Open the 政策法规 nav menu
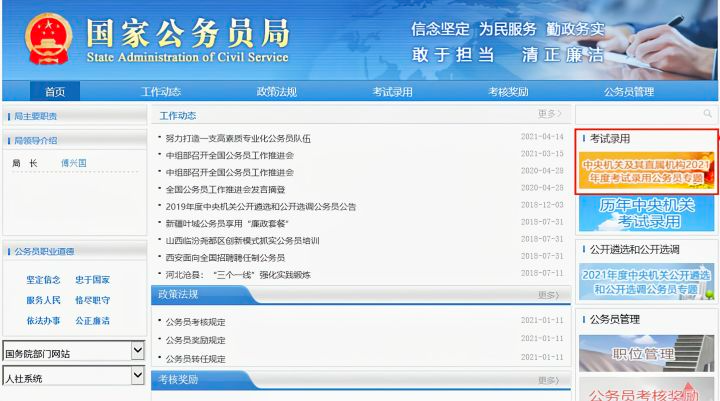 pyautogui.click(x=276, y=91)
